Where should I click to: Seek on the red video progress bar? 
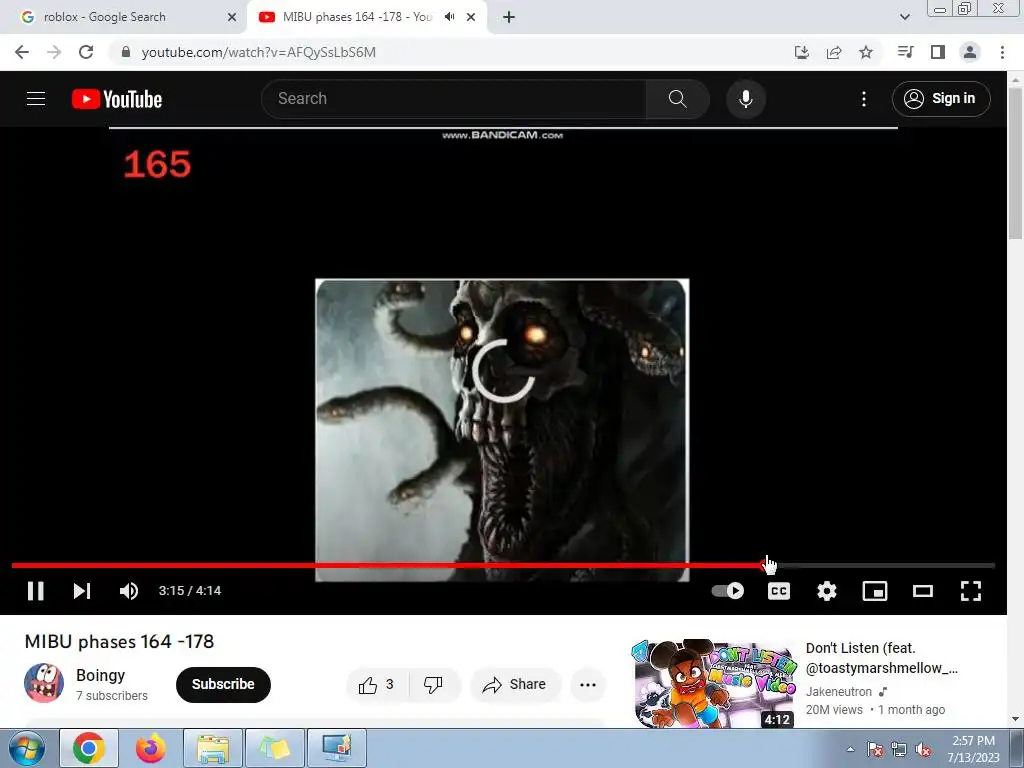(389, 566)
